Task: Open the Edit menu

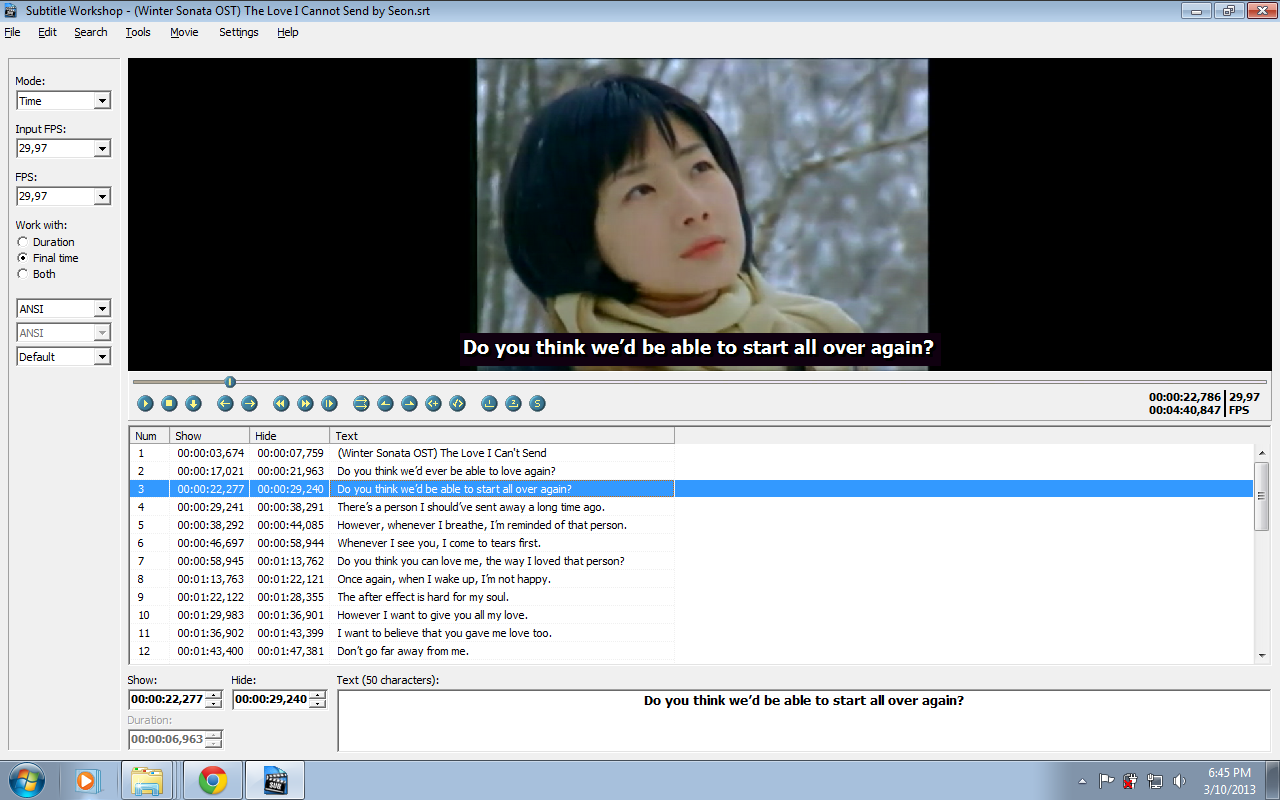Action: click(x=47, y=32)
